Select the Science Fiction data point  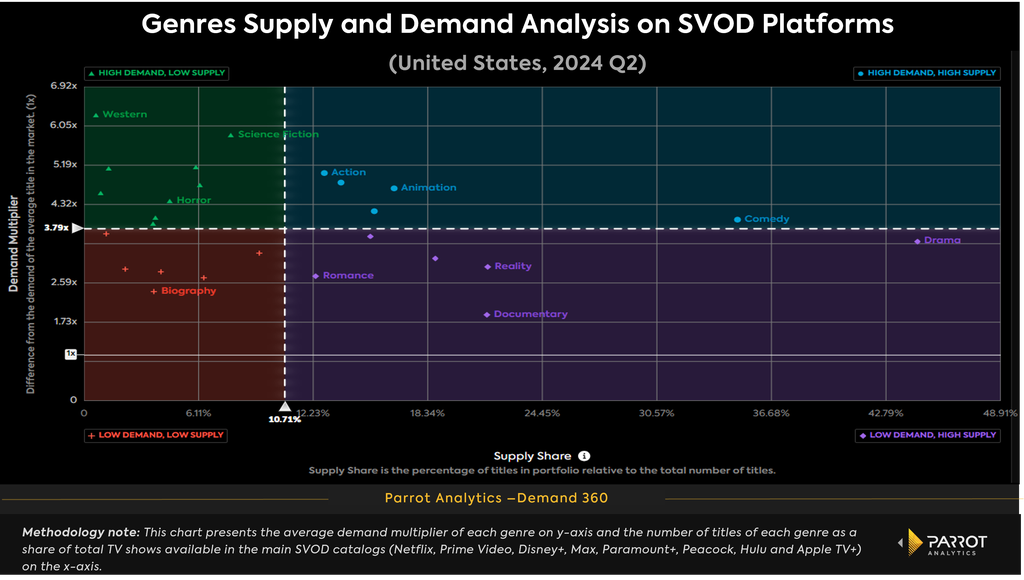click(231, 135)
